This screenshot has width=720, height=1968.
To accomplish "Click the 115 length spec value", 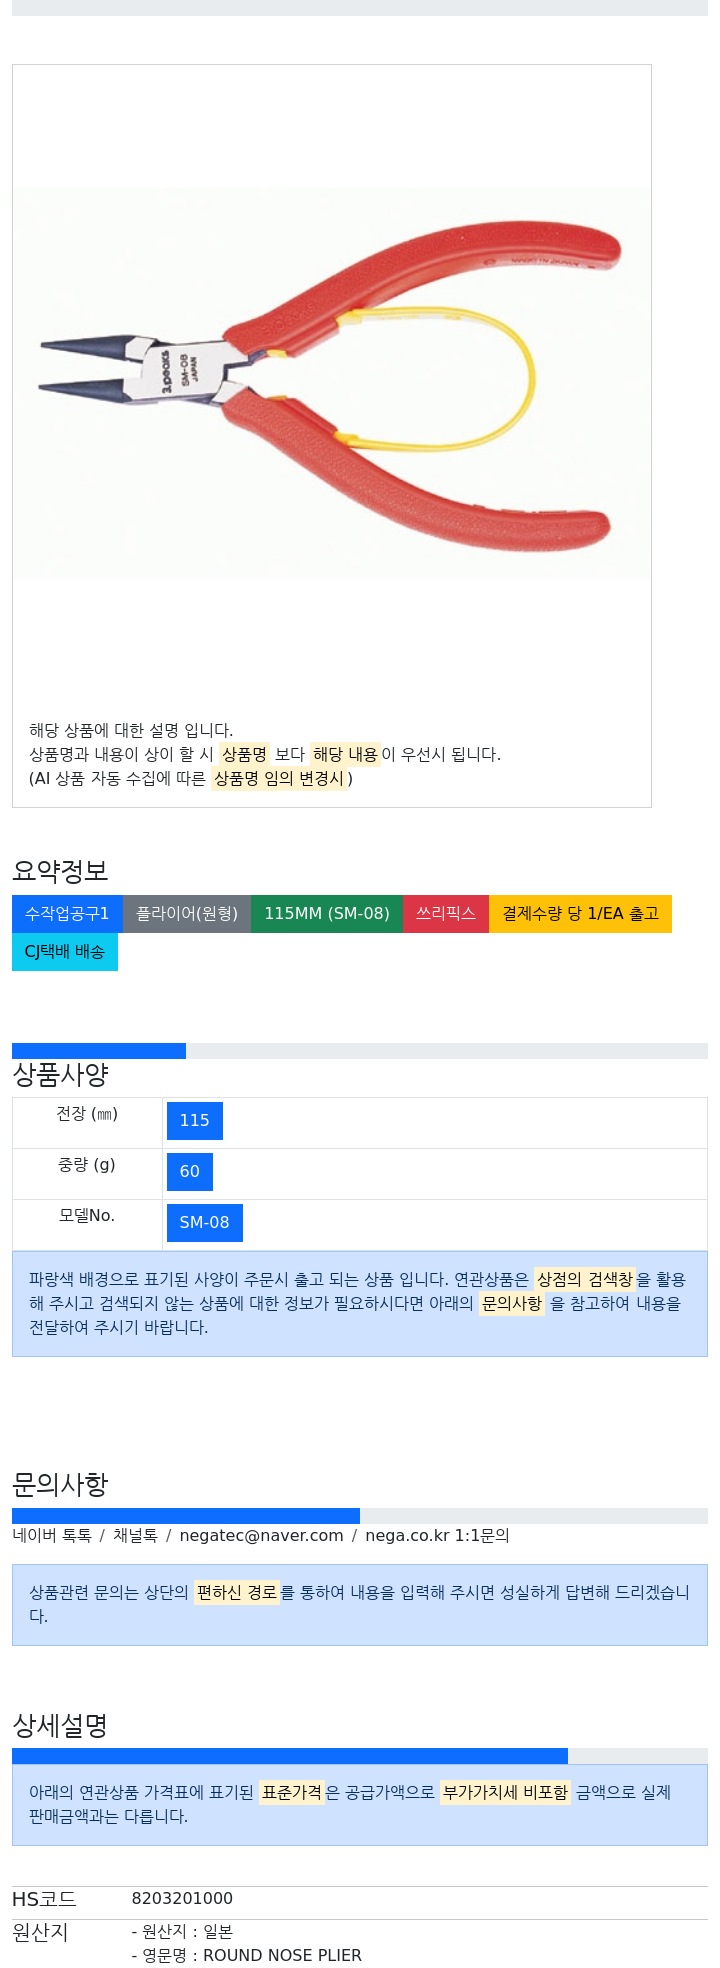I will [195, 1121].
